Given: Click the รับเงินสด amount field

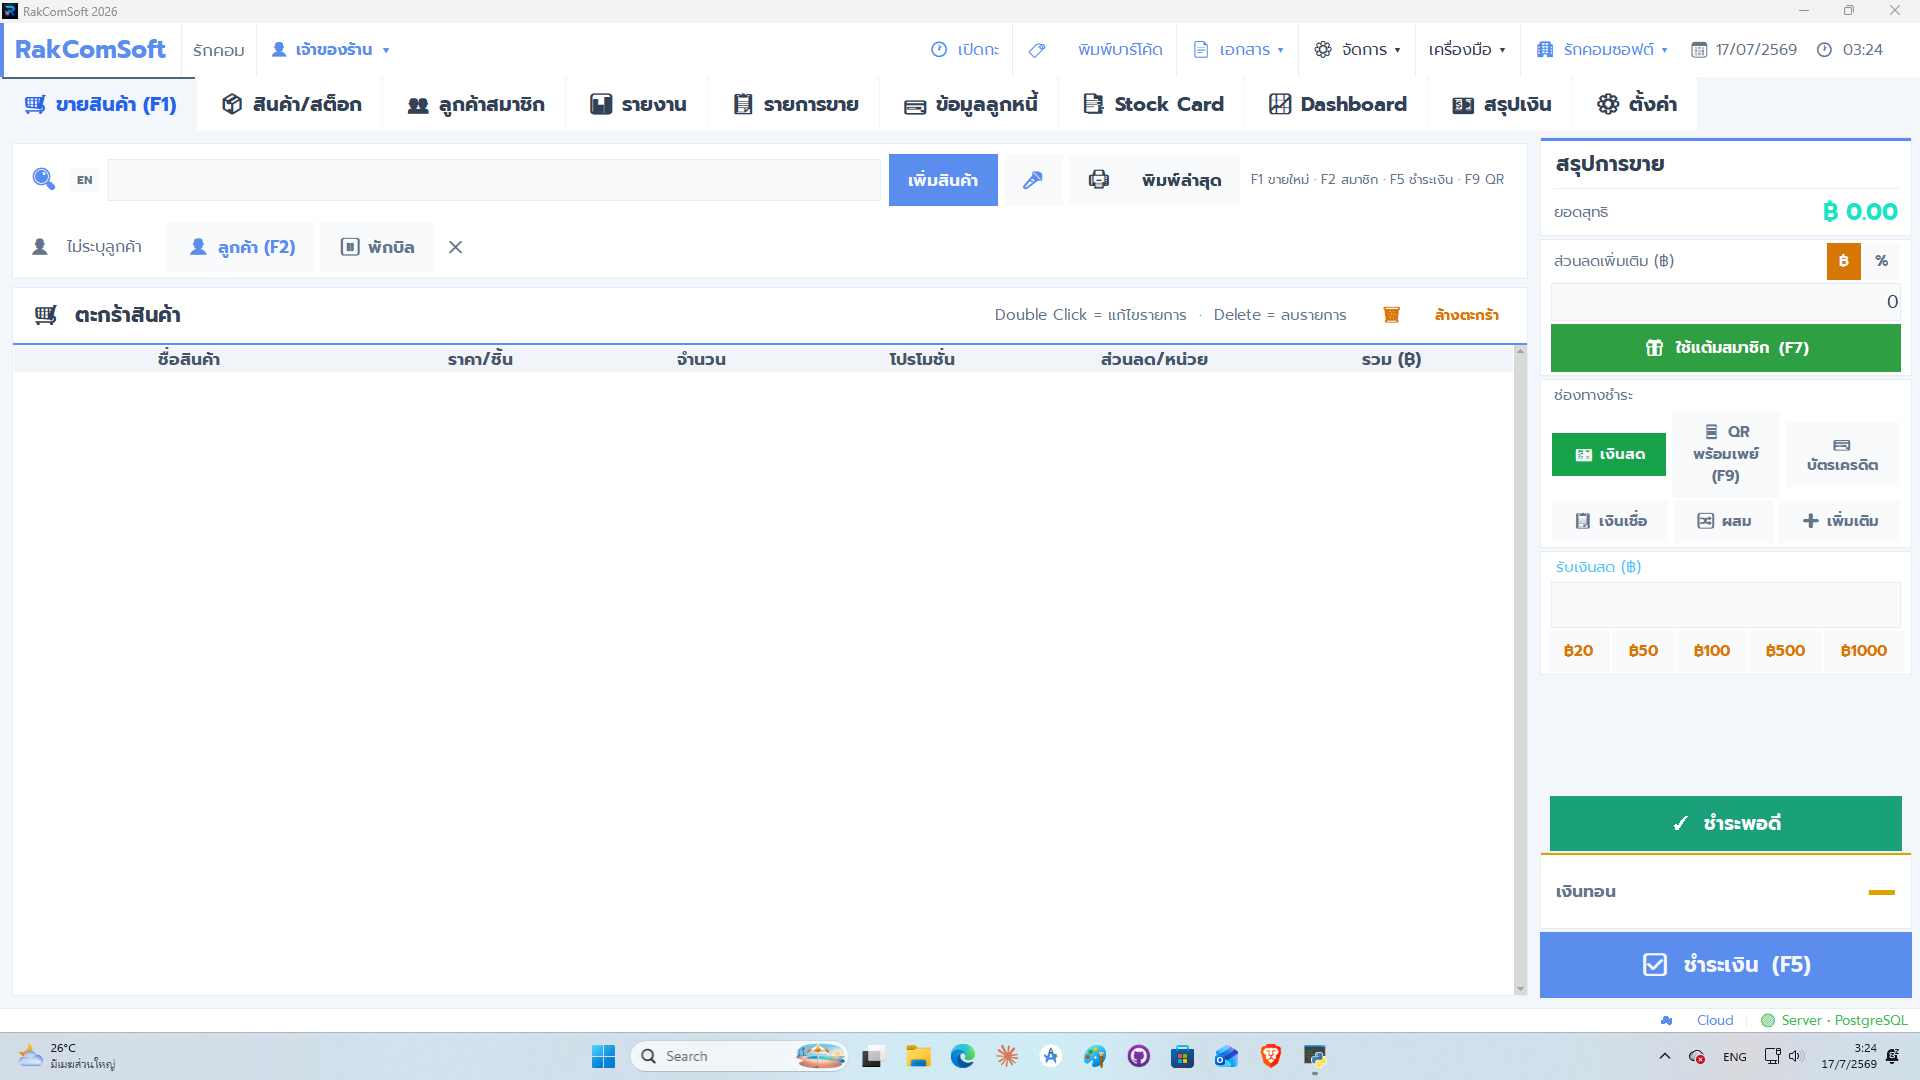Looking at the screenshot, I should point(1726,605).
